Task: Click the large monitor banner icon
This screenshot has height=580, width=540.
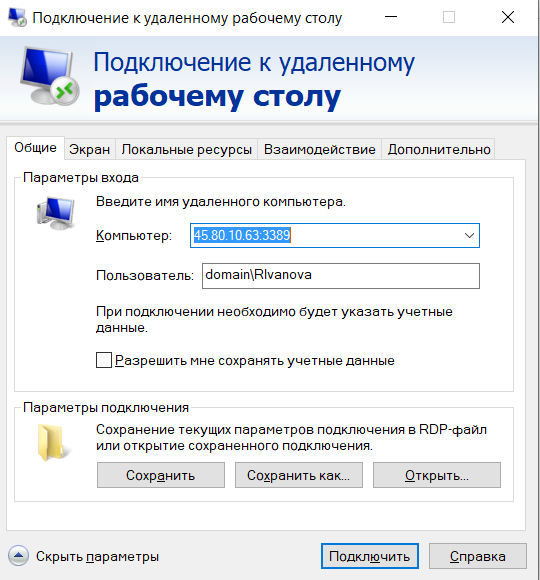Action: click(50, 76)
